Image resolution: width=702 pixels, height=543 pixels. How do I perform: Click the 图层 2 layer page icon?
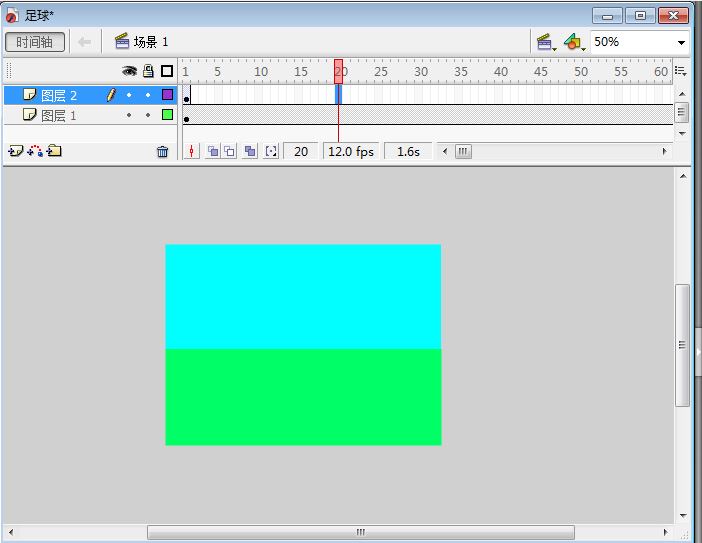30,94
